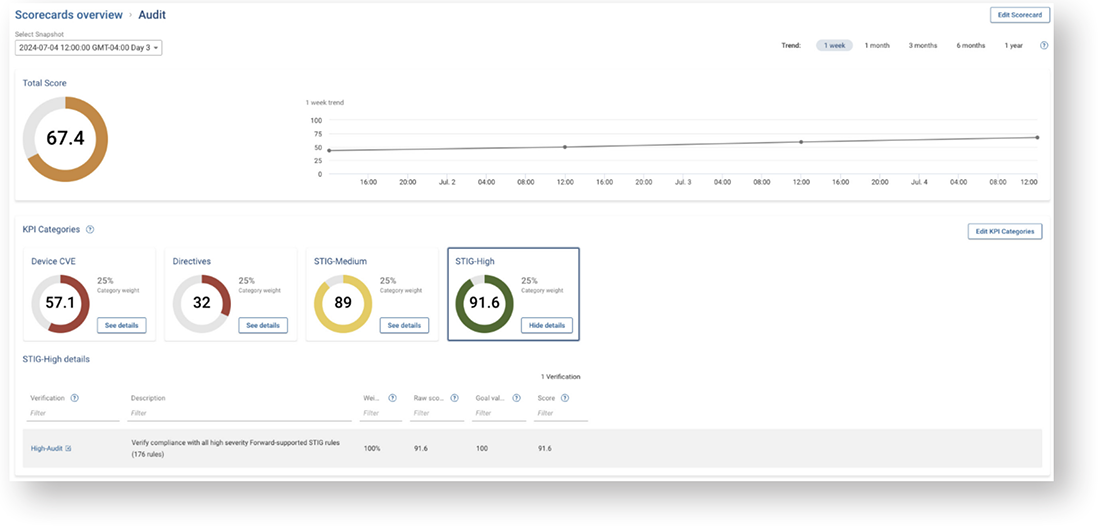The image size is (1100, 529).
Task: Click the Edit Scorecard button
Action: point(1019,15)
